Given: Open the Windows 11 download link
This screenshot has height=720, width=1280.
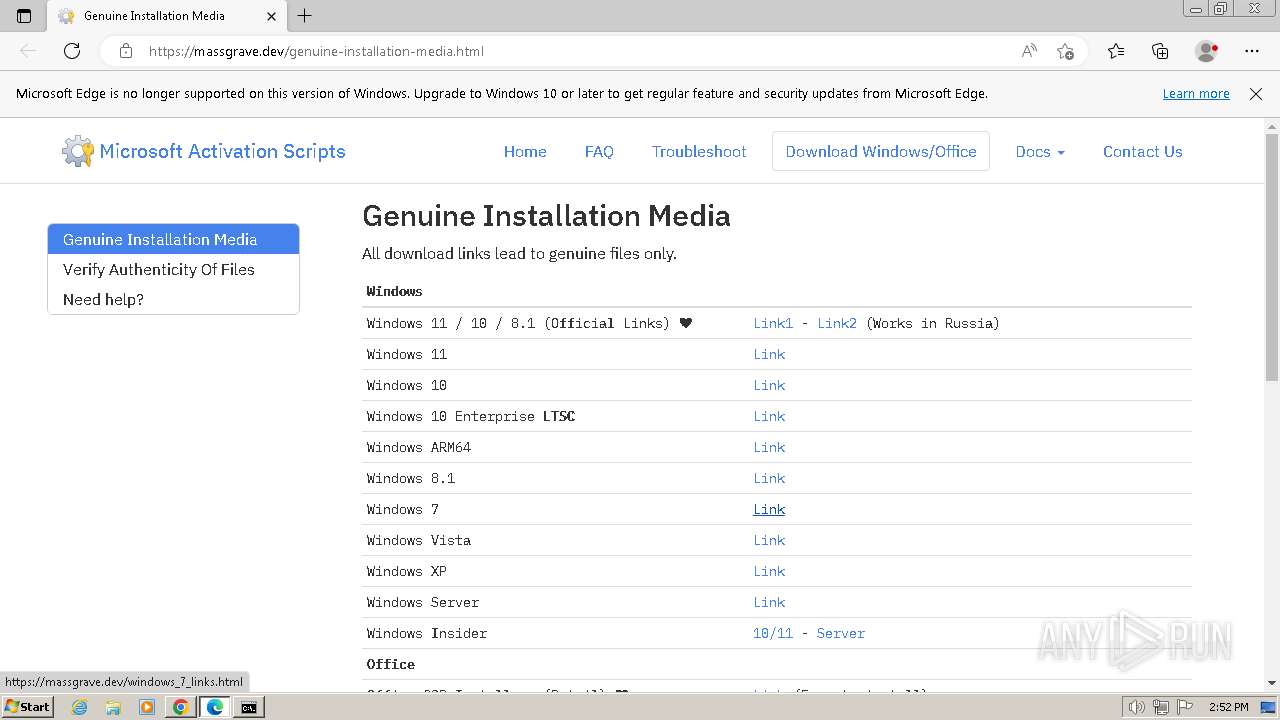Looking at the screenshot, I should pyautogui.click(x=769, y=354).
